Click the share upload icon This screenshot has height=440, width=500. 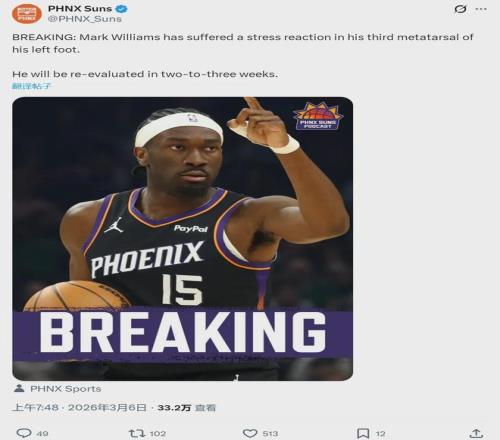point(476,433)
